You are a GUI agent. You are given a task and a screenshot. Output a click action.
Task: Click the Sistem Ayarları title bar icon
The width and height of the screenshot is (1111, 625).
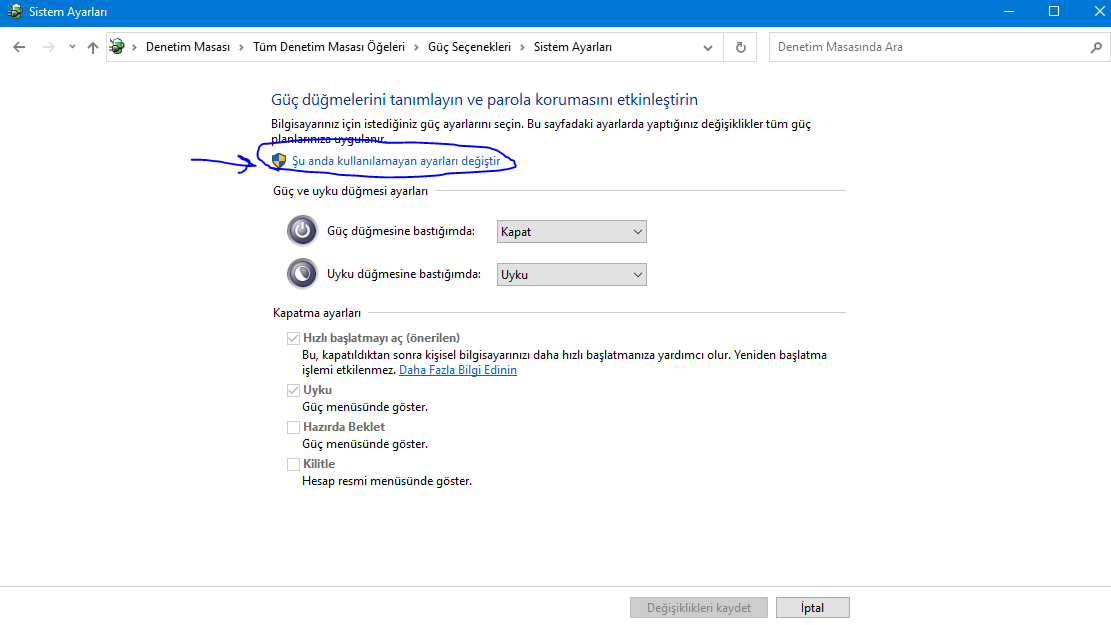pyautogui.click(x=15, y=12)
